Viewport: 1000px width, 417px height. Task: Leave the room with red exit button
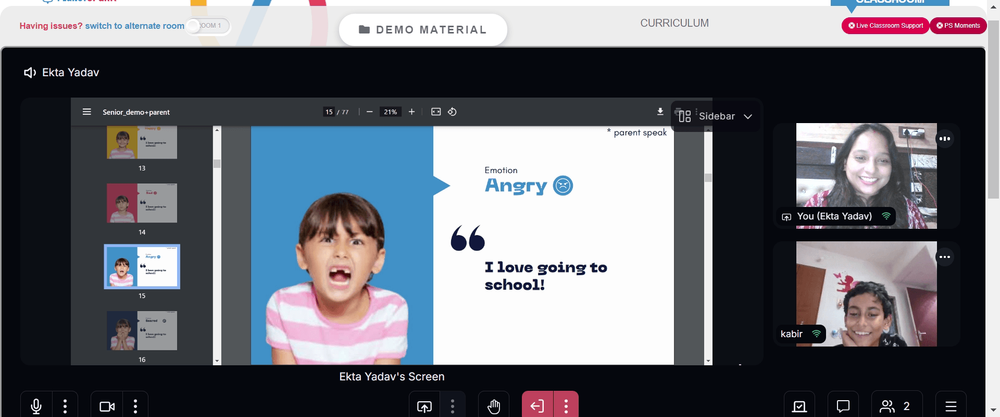(537, 406)
